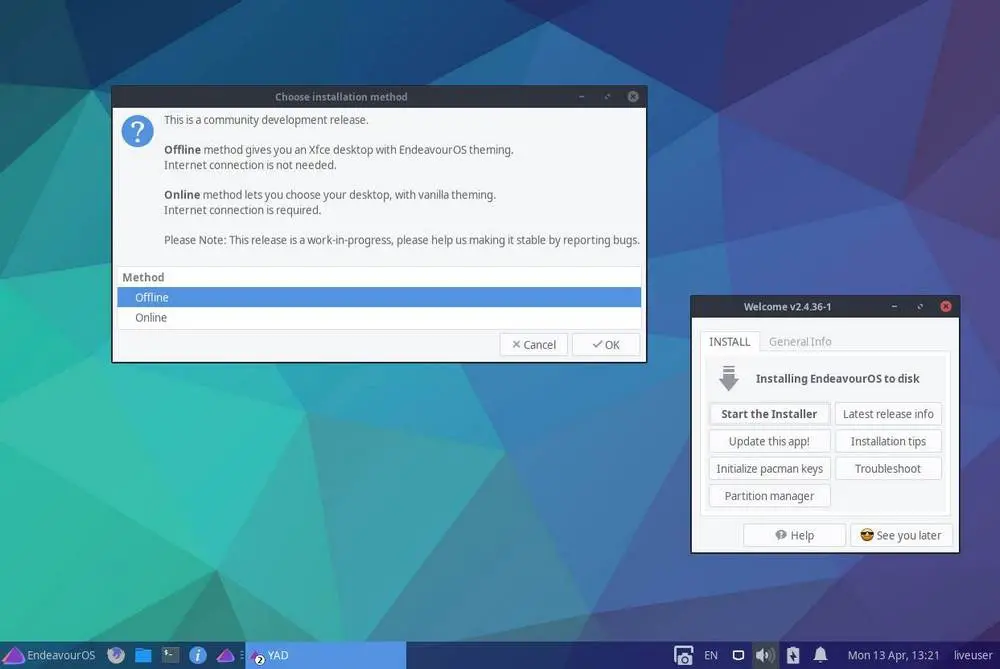
Task: Click Initialize pacman keys
Action: point(769,469)
